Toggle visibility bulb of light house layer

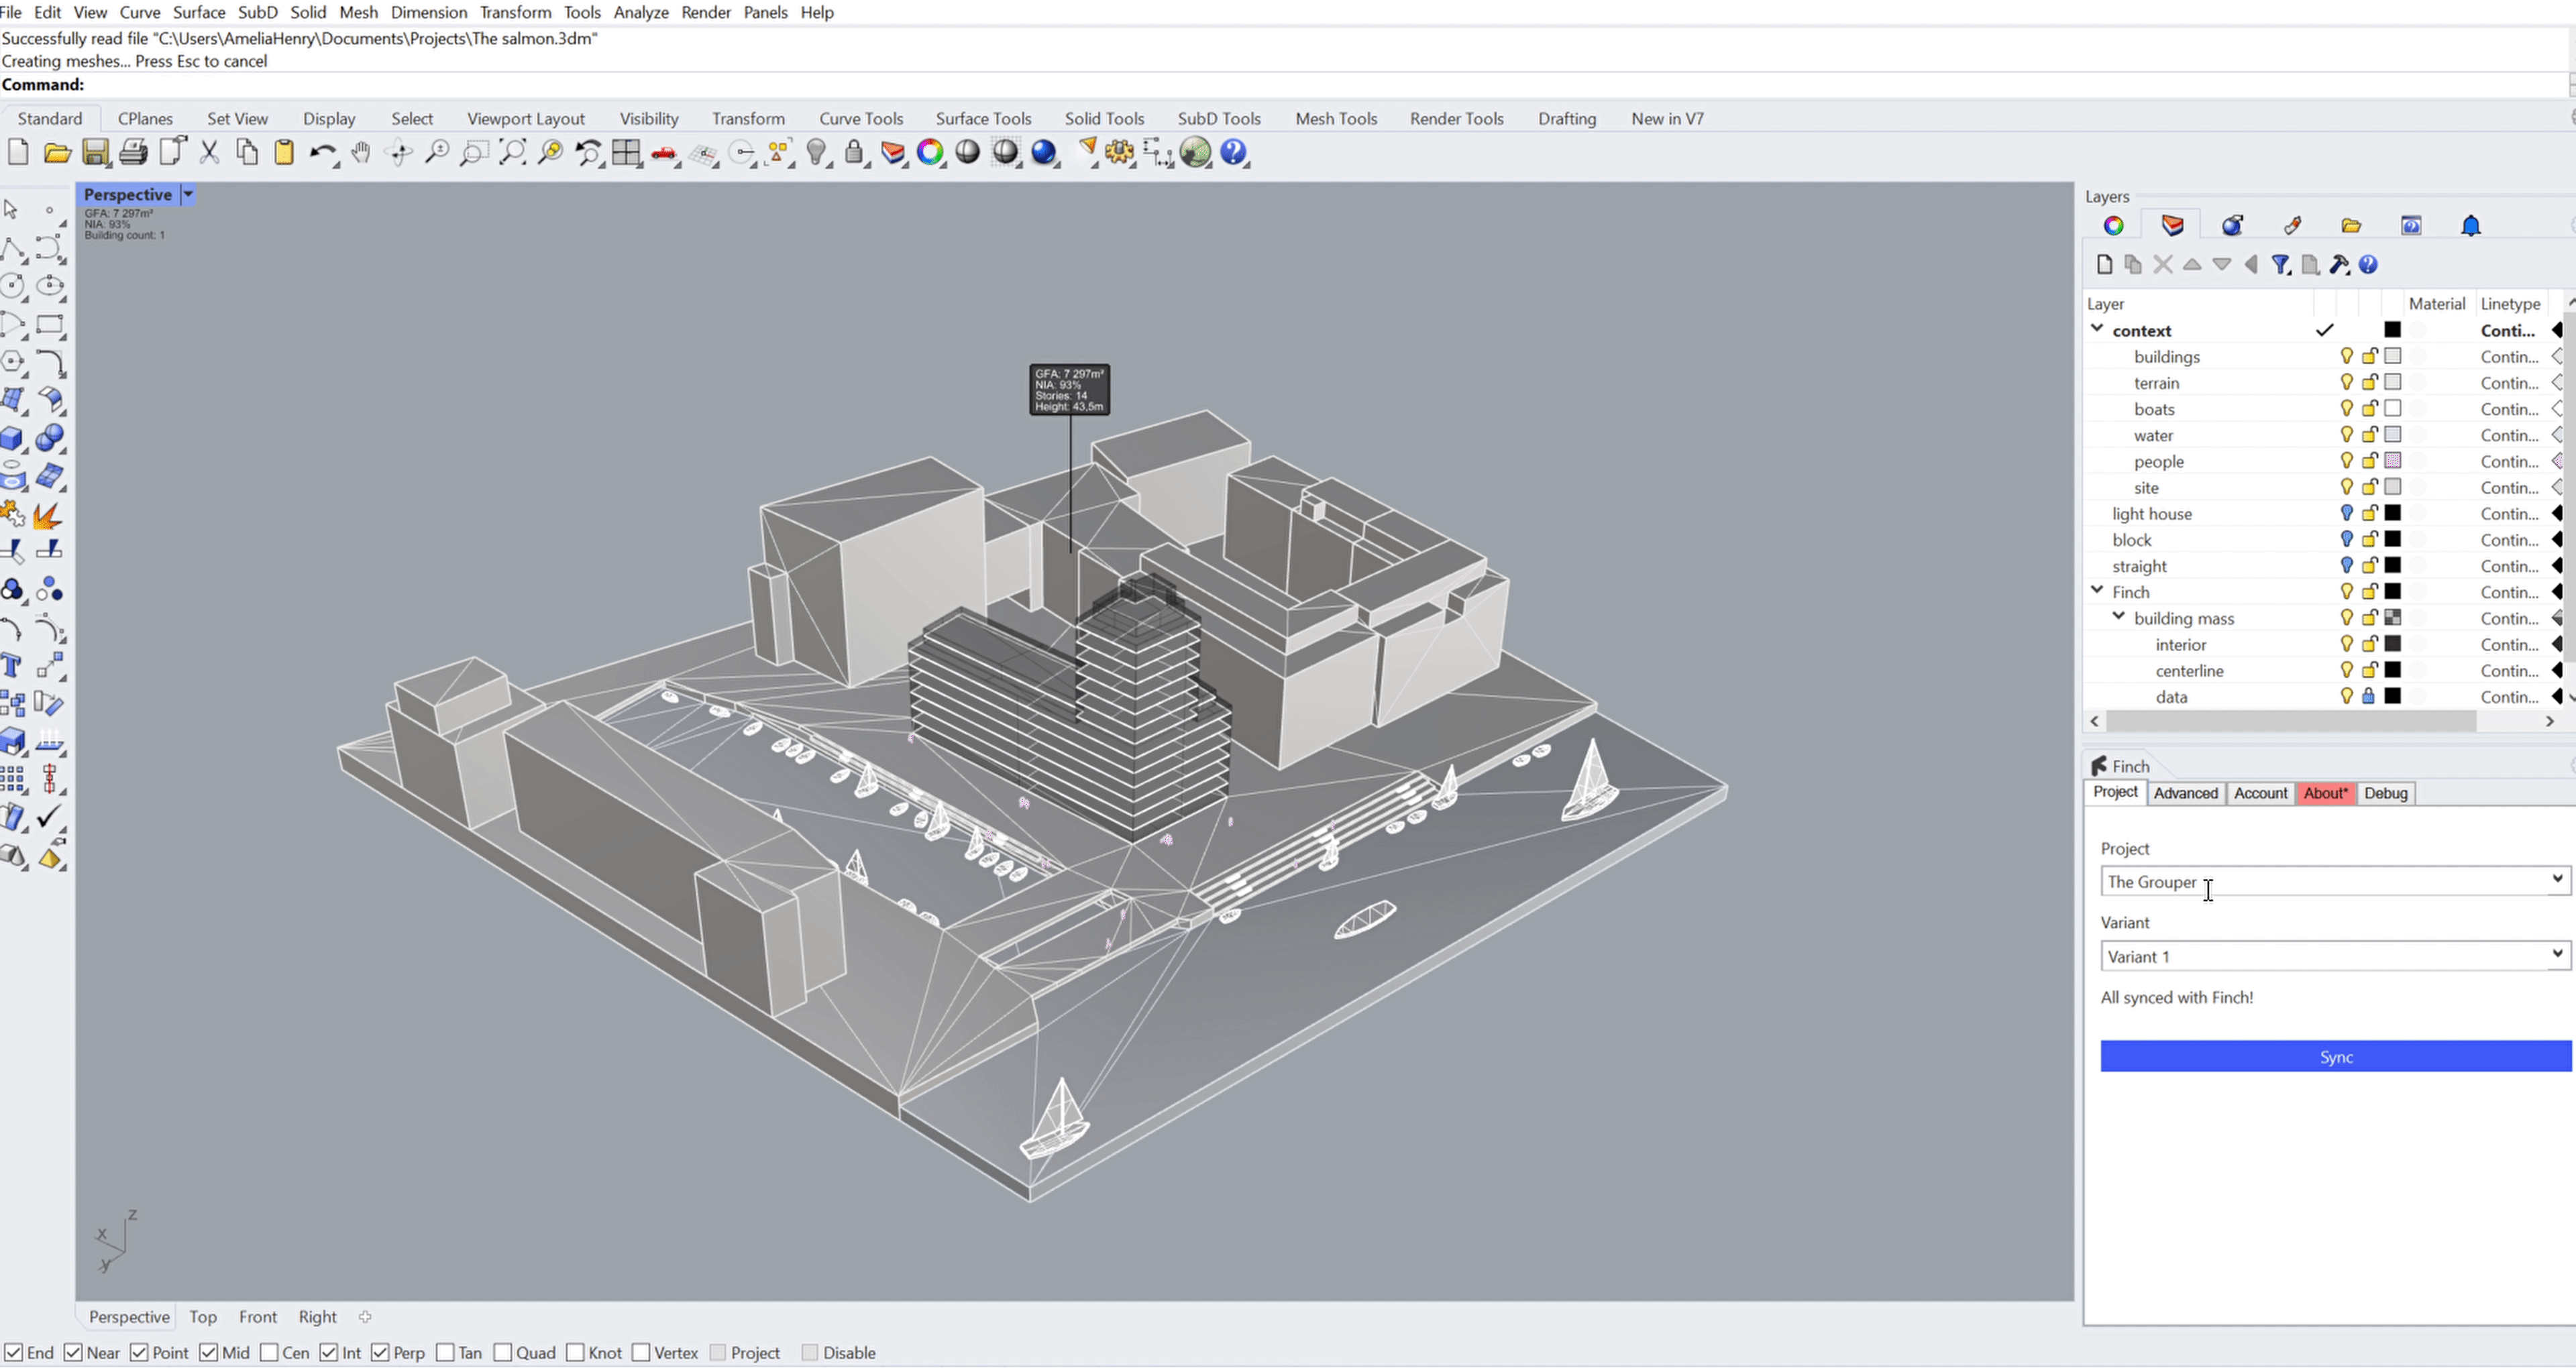click(2346, 513)
